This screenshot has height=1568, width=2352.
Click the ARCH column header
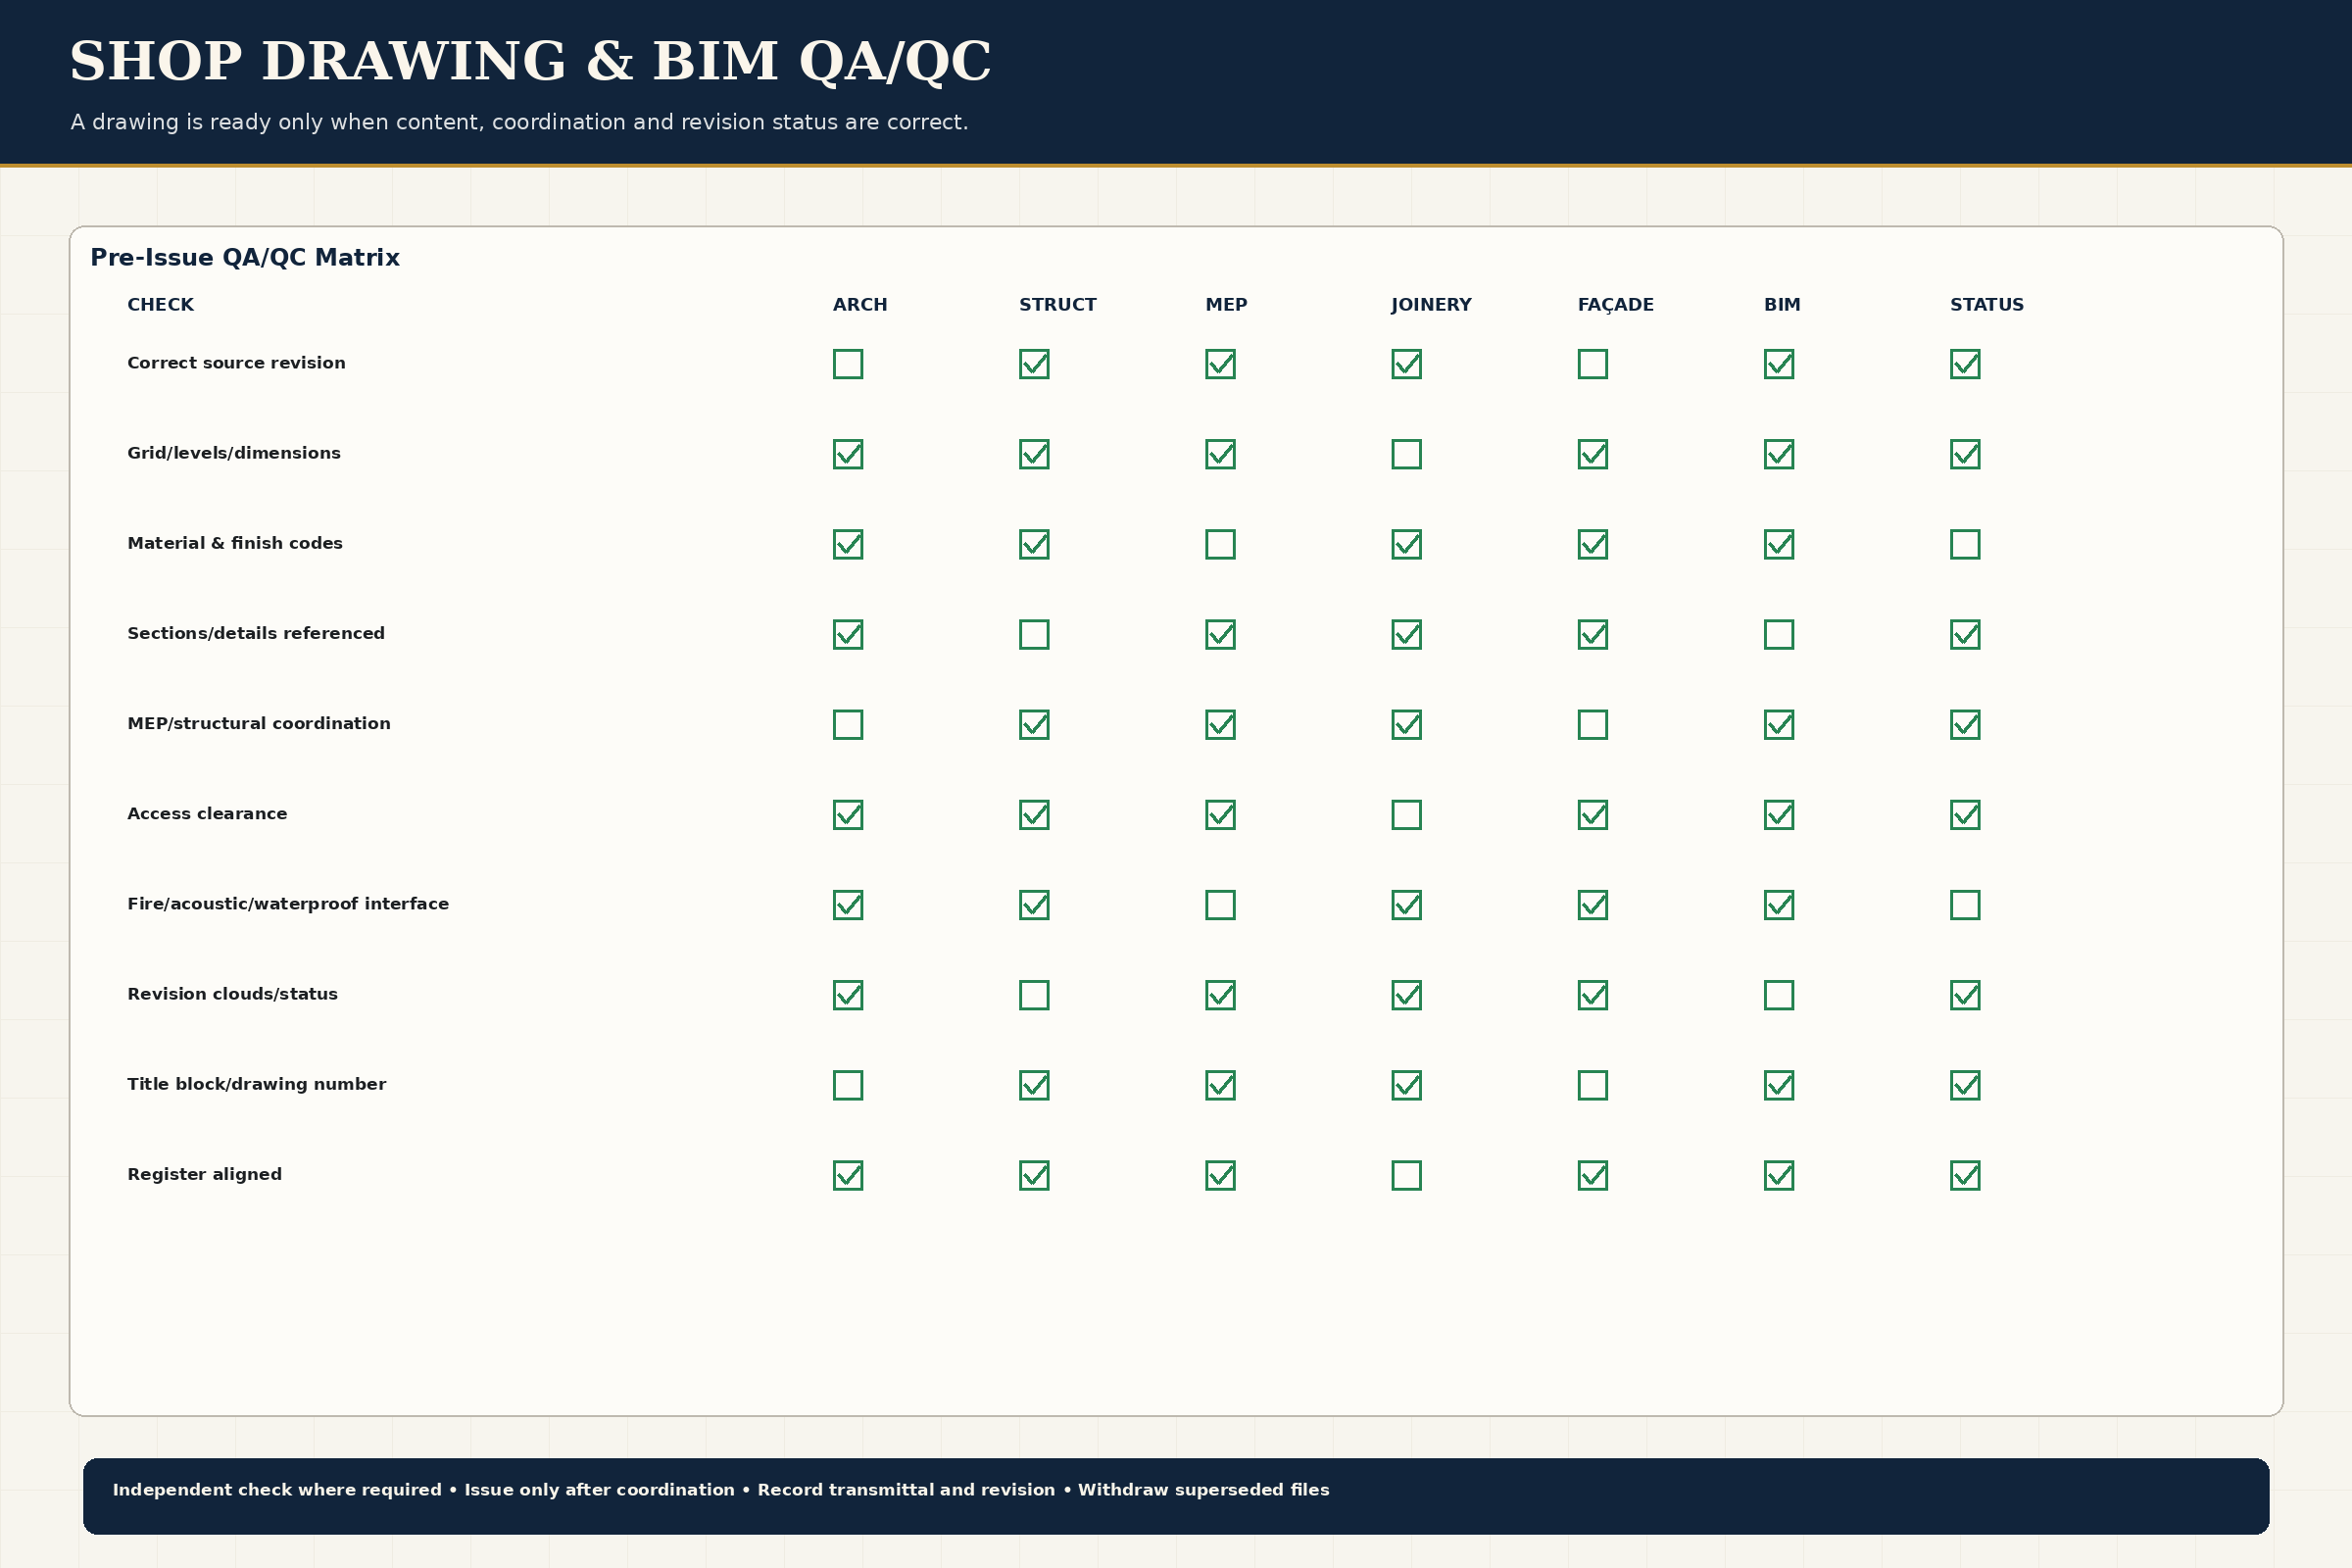coord(860,305)
